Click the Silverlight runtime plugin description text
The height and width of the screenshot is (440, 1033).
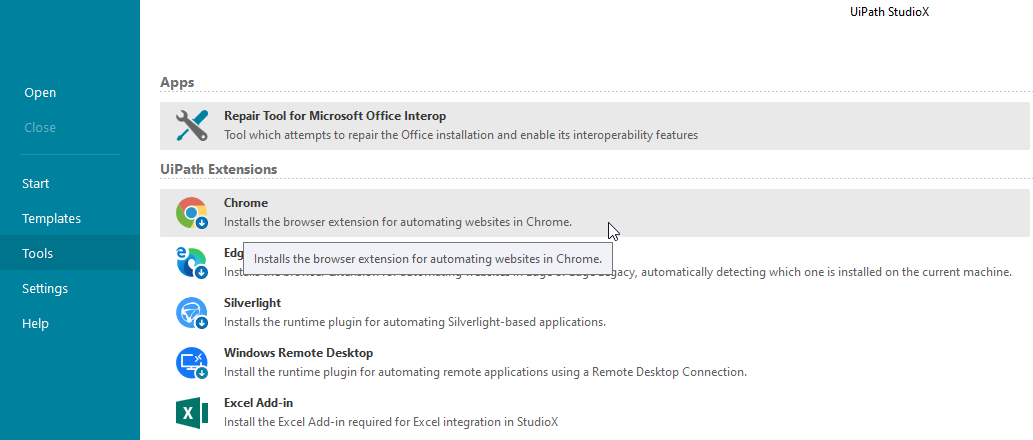tap(414, 322)
